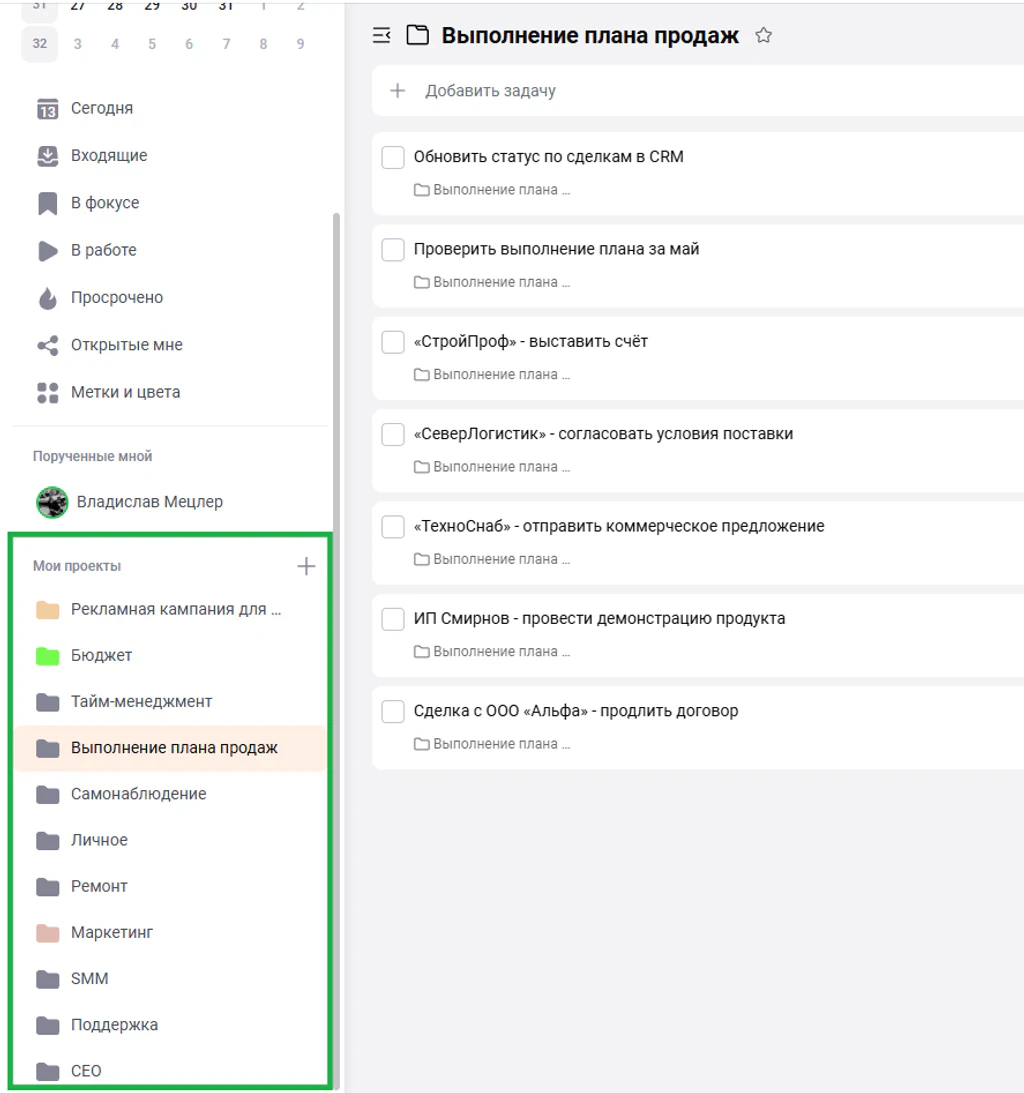The image size is (1024, 1093).
Task: Go to Входящие
Action: 109,156
